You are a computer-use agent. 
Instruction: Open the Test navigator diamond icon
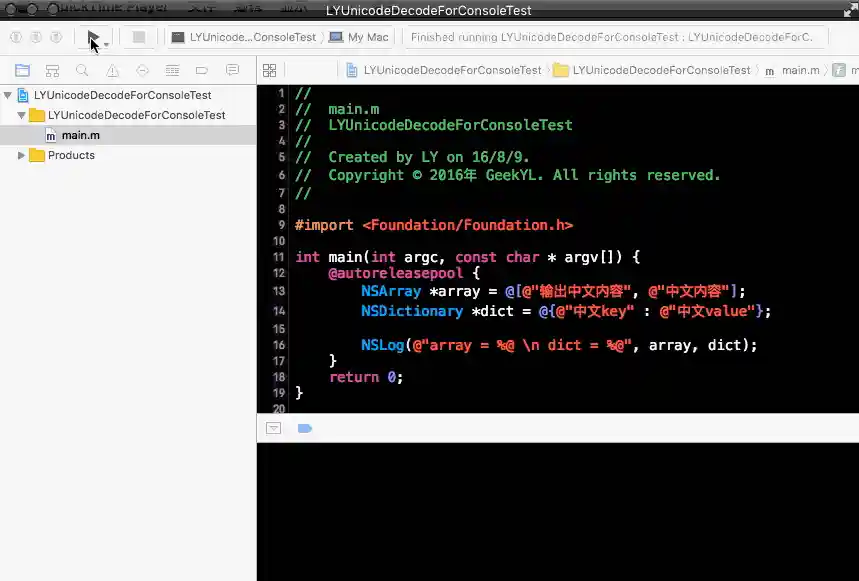[x=142, y=71]
